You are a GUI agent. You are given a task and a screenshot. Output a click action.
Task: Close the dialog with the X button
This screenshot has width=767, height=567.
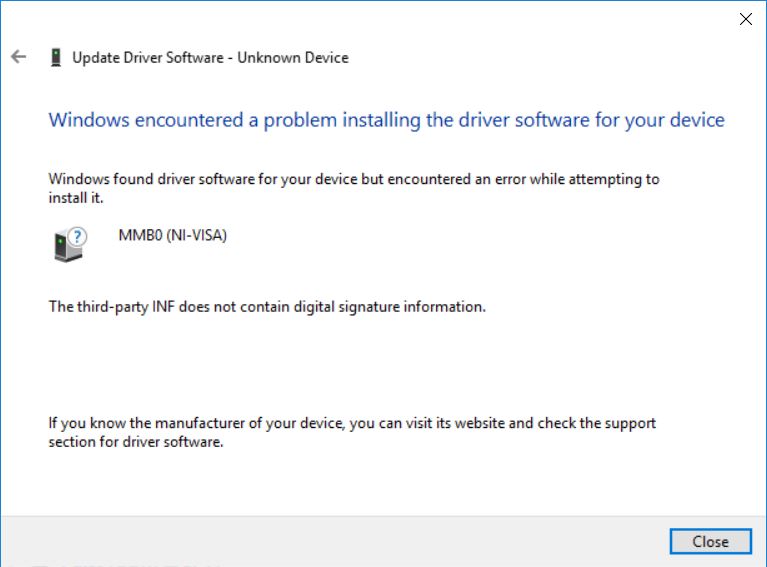[745, 19]
